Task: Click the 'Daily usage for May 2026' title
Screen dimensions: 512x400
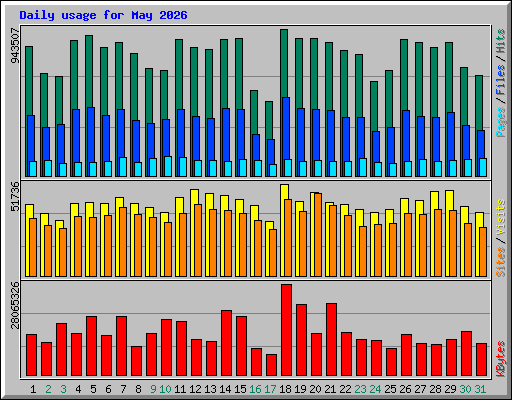Action: (x=103, y=15)
